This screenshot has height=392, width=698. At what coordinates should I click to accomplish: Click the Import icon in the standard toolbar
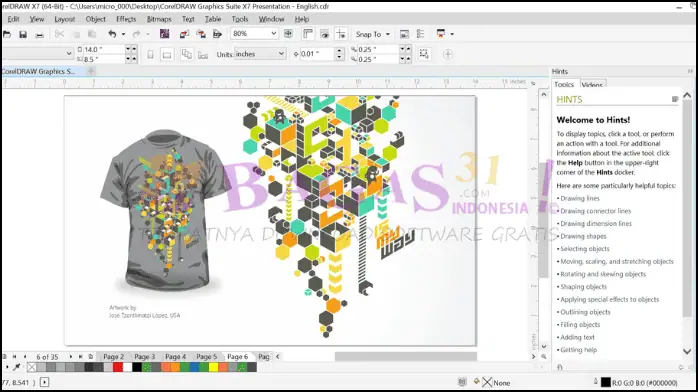[184, 34]
